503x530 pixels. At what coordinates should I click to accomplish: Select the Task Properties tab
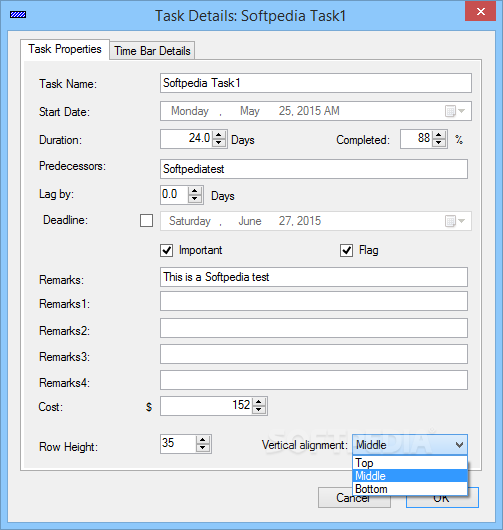coord(65,49)
